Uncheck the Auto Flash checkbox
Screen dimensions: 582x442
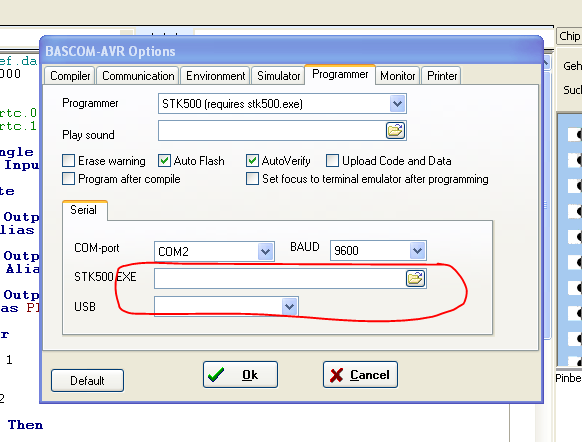[x=164, y=161]
